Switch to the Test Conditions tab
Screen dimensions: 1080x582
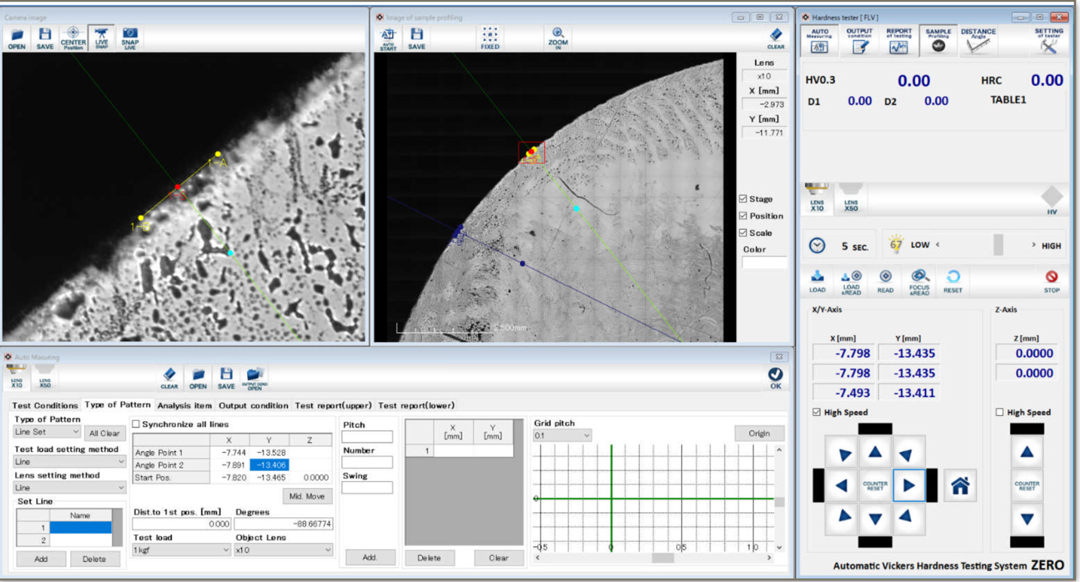click(45, 406)
